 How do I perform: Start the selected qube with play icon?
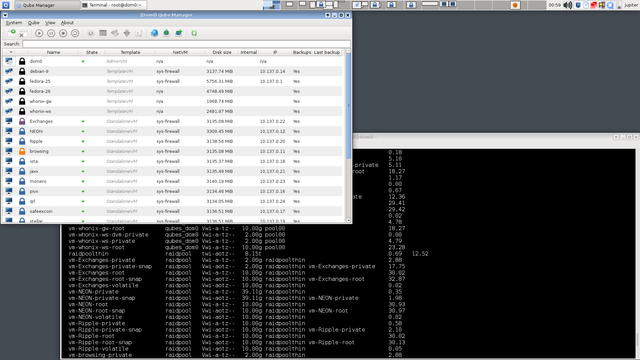pos(39,33)
